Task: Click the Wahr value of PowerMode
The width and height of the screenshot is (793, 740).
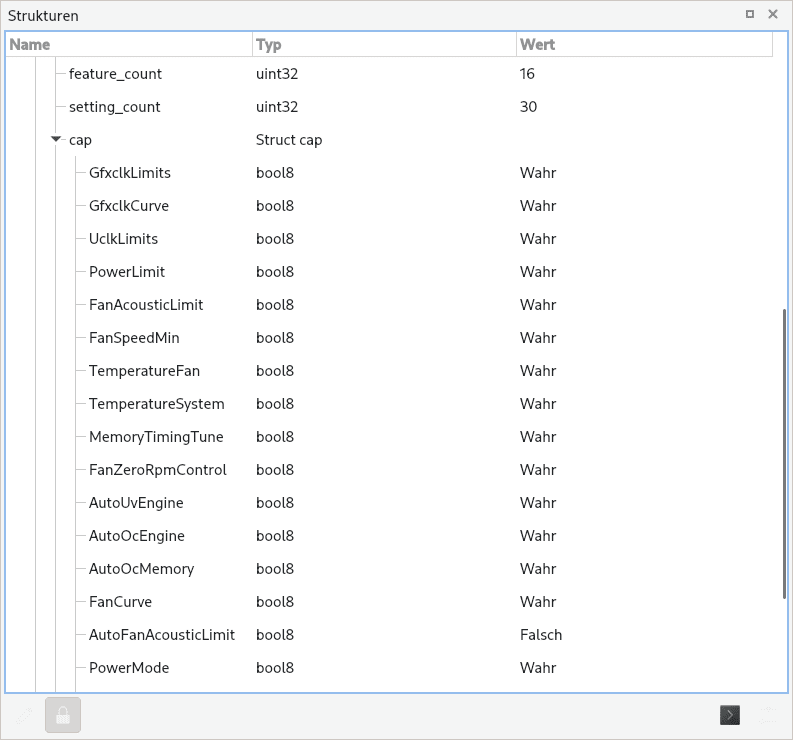Action: pyautogui.click(x=538, y=668)
